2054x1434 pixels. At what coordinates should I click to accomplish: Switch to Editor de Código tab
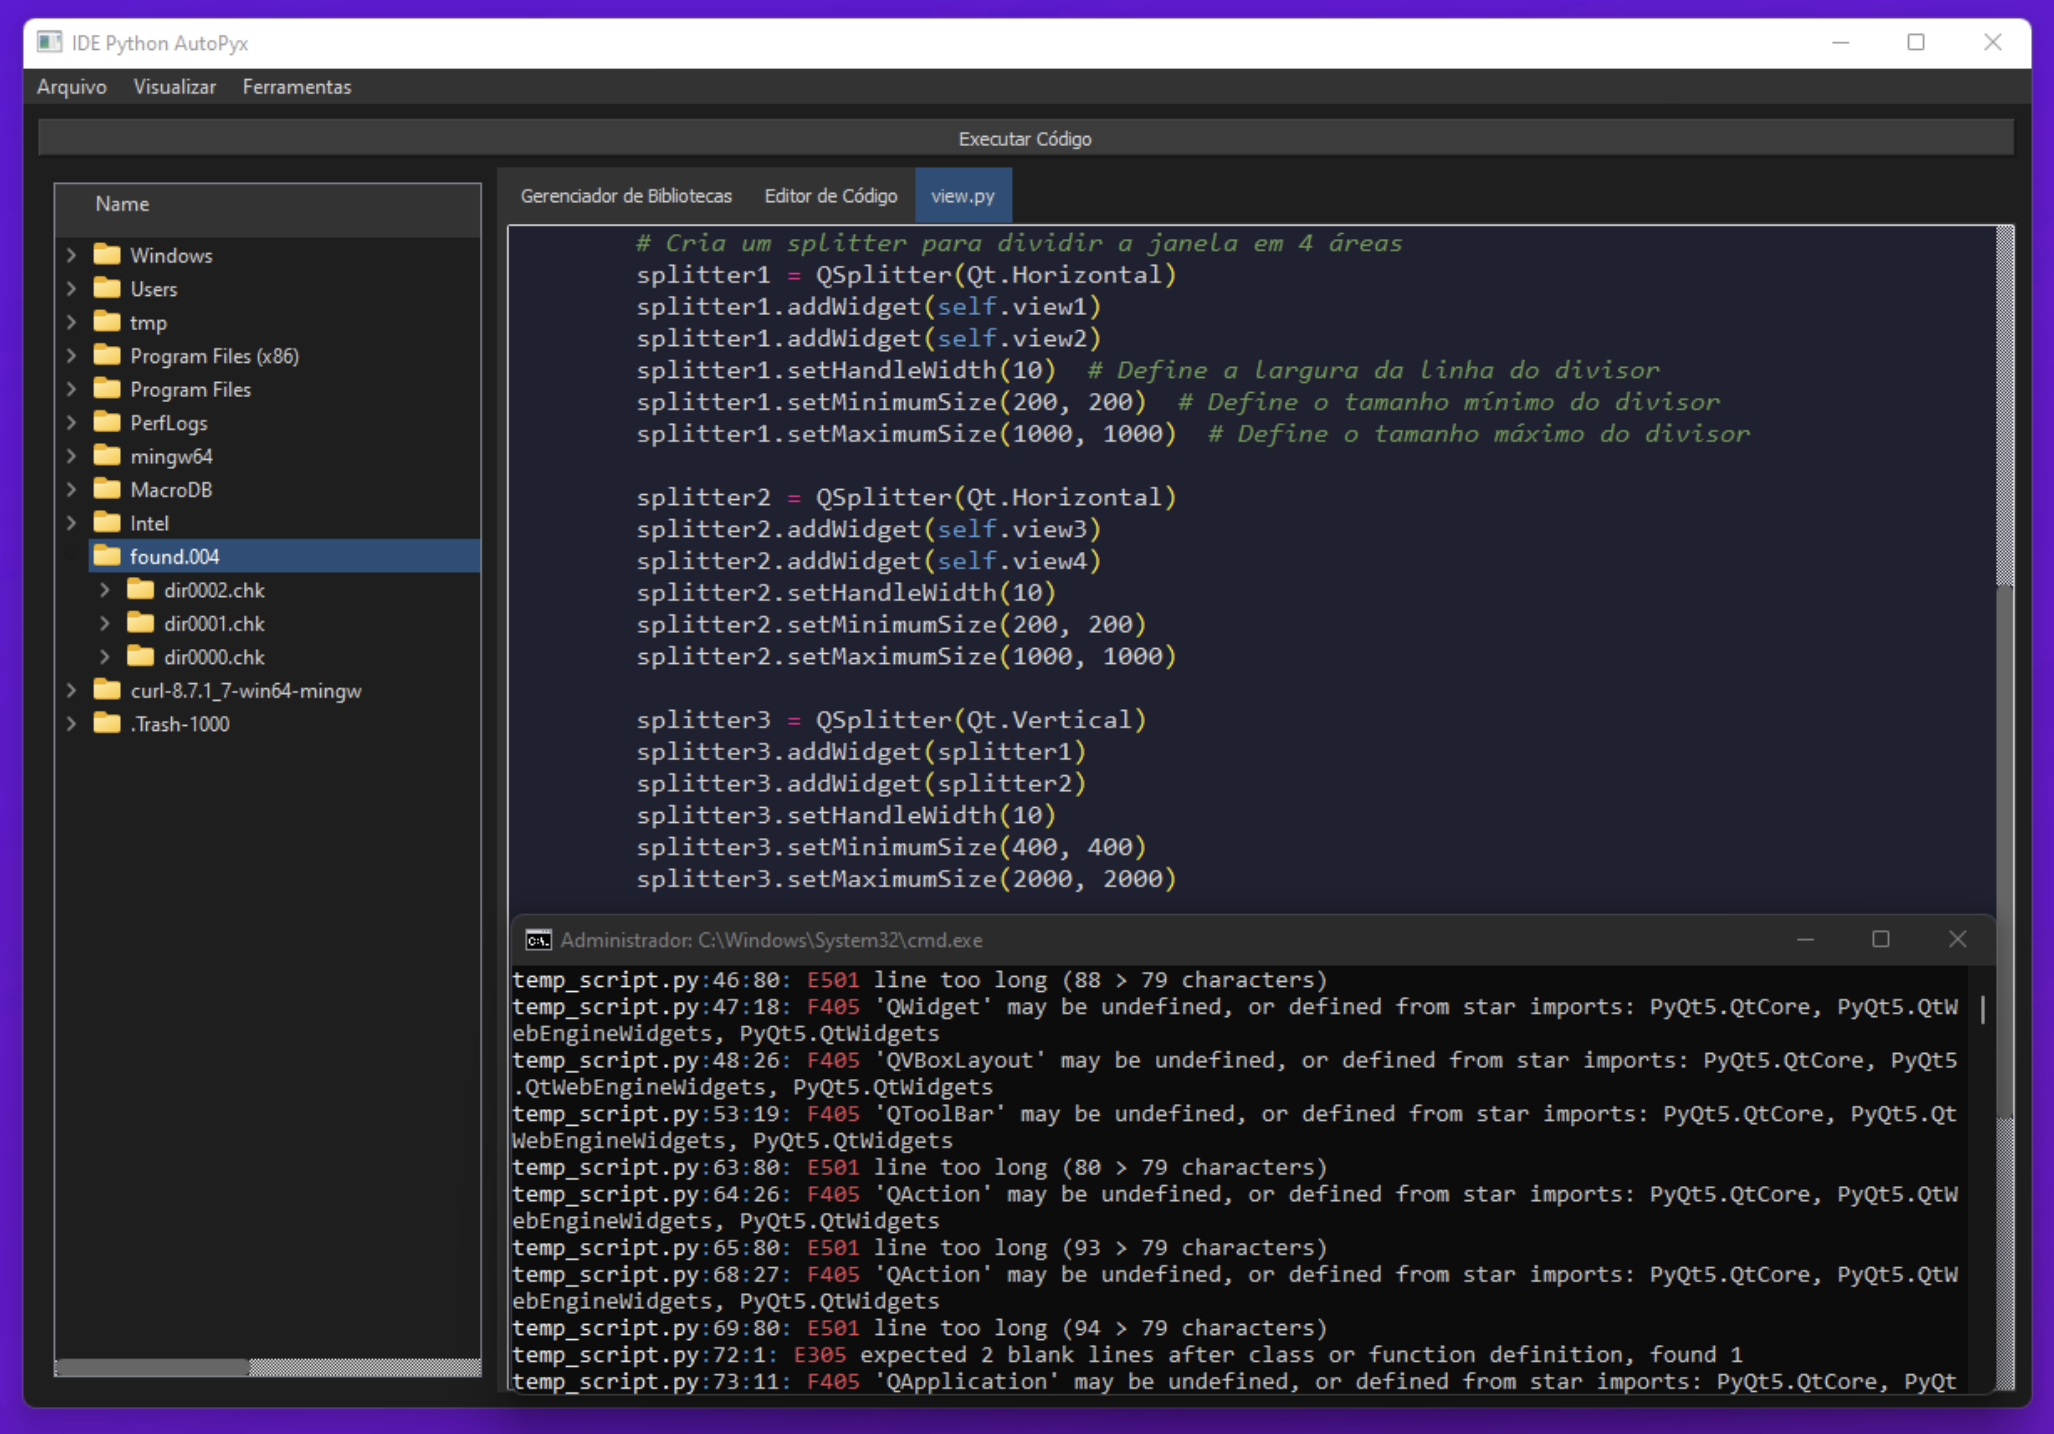[830, 196]
